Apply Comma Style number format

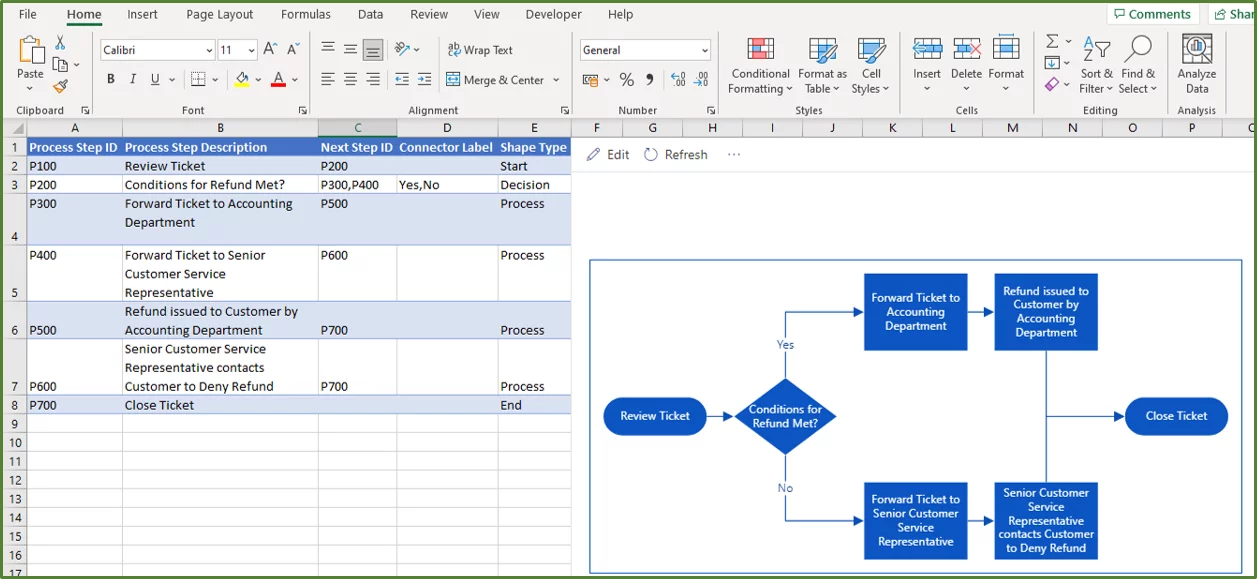tap(650, 80)
